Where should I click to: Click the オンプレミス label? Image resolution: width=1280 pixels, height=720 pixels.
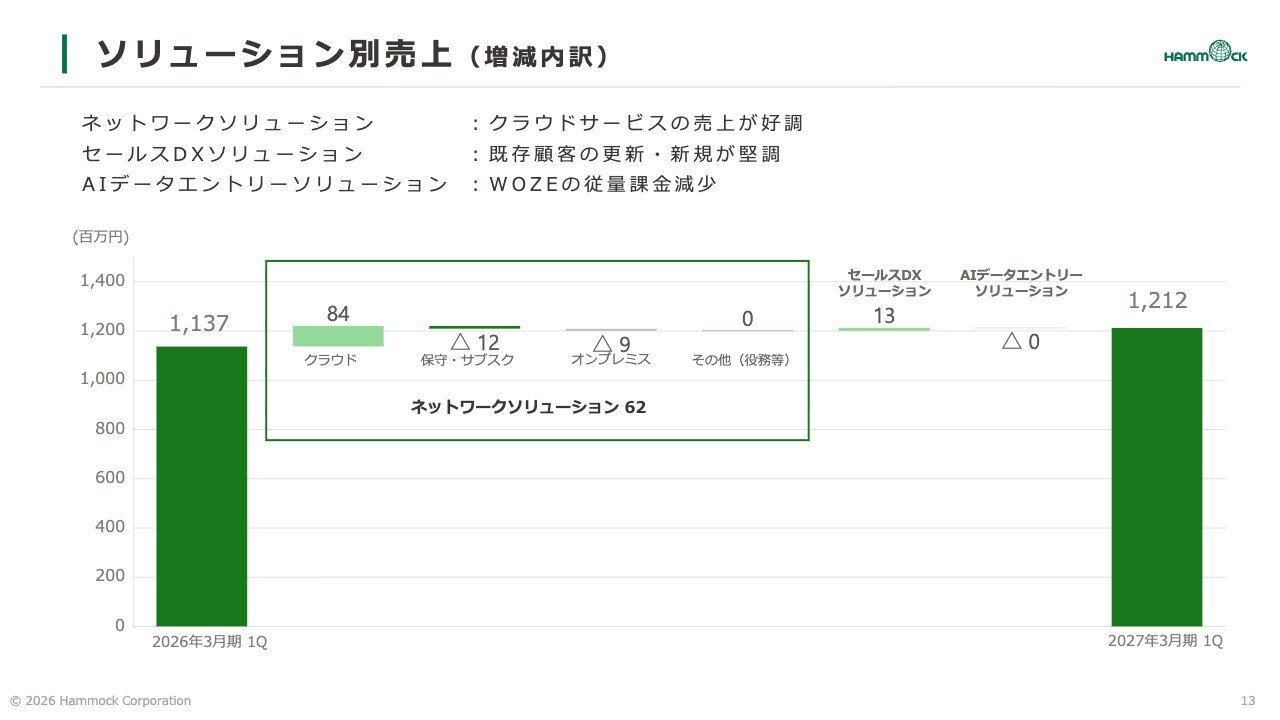point(611,360)
